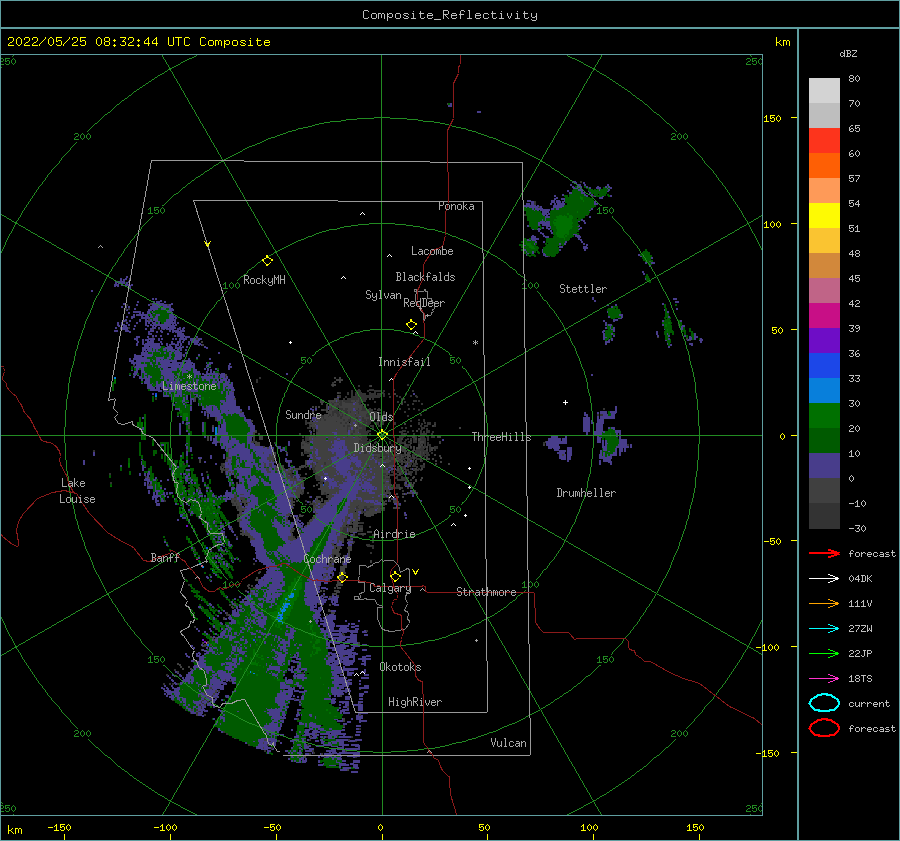Click the Ponoka city label
The width and height of the screenshot is (900, 841).
point(456,206)
